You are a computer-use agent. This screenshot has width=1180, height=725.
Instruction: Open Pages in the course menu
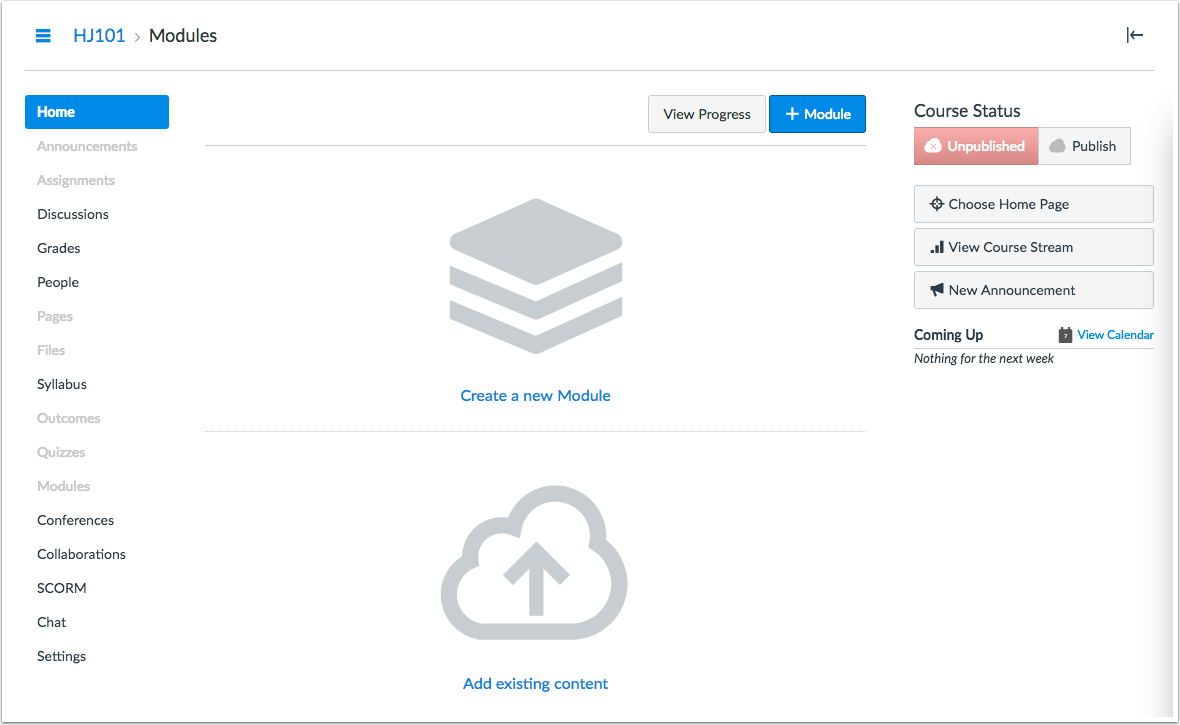55,316
